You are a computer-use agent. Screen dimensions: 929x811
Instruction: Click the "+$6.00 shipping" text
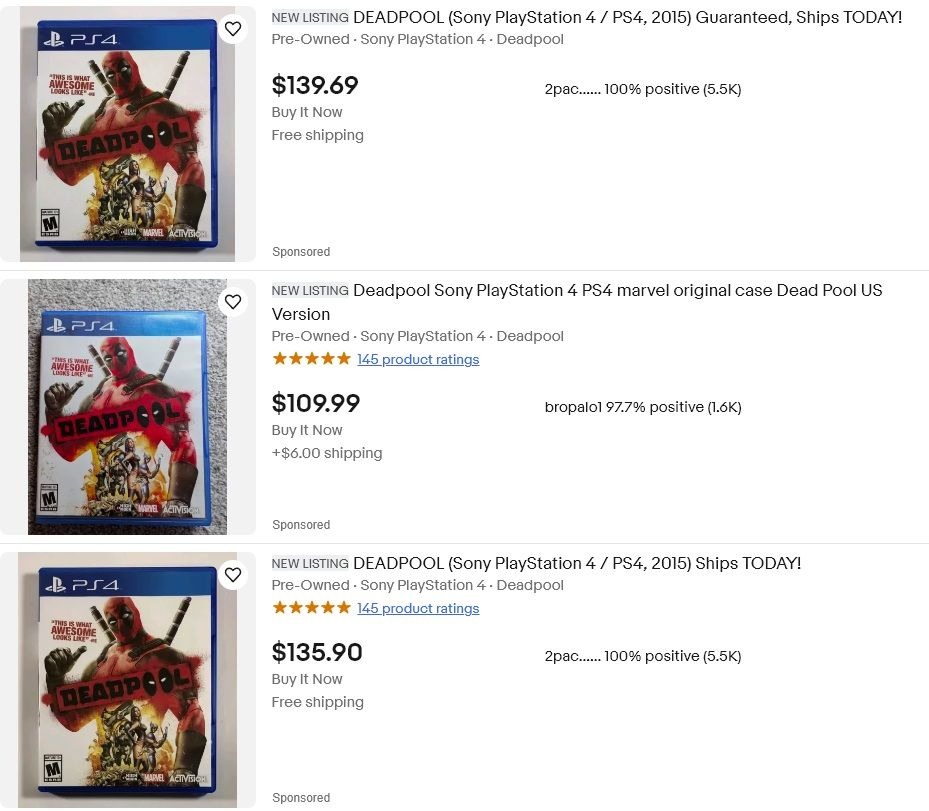327,453
